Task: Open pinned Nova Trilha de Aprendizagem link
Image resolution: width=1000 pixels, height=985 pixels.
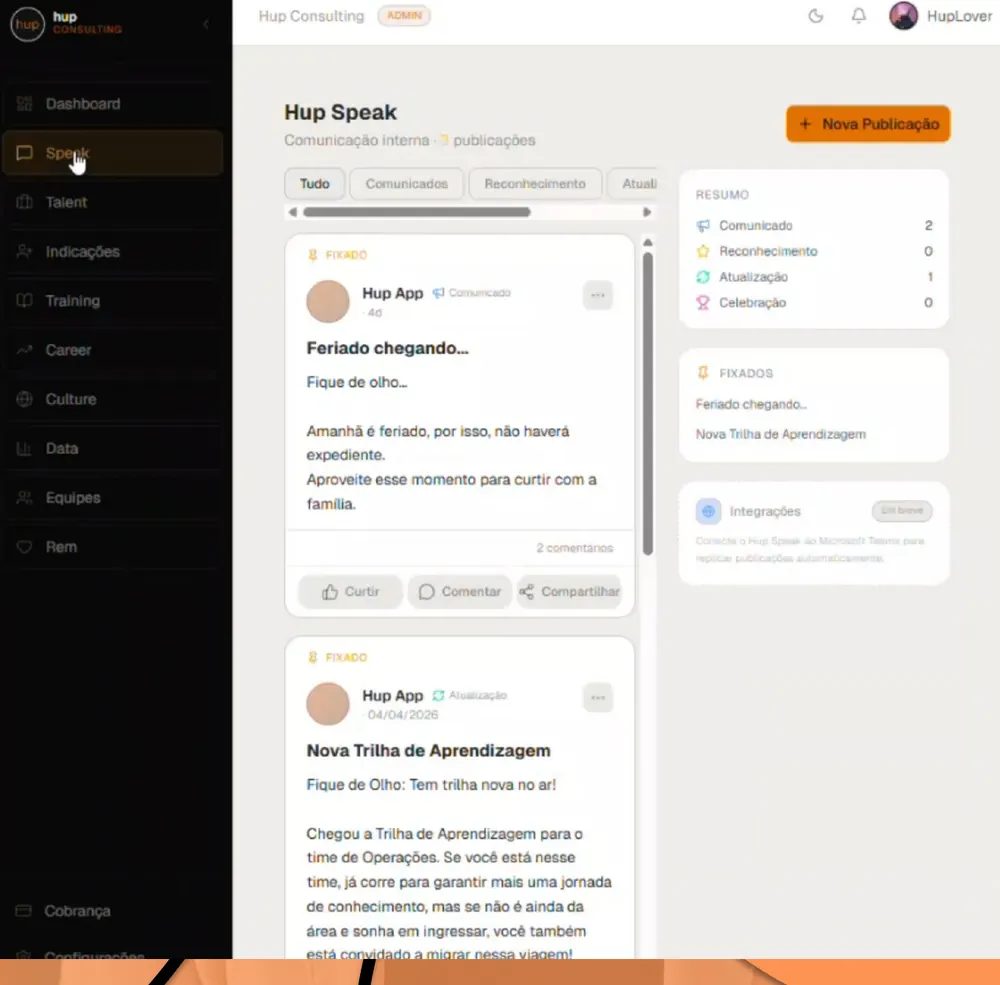Action: (781, 434)
